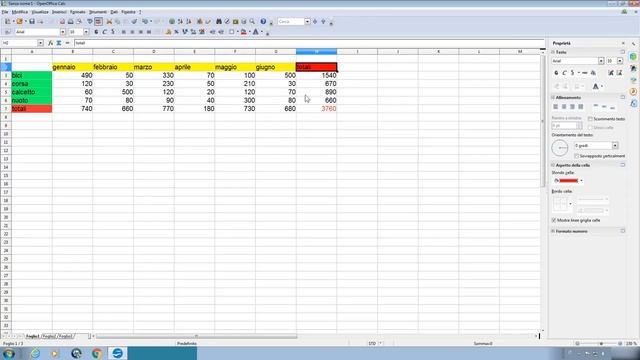Switch to Foglio3 sheet tab
Image resolution: width=640 pixels, height=360 pixels.
pos(65,336)
